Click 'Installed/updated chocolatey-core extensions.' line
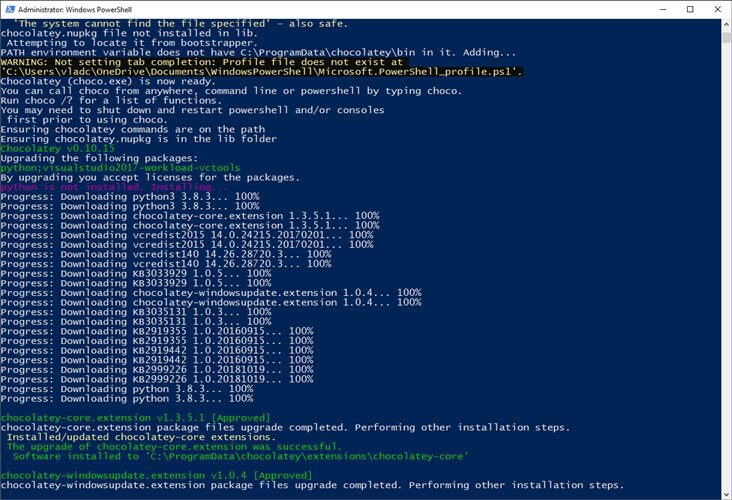The image size is (732, 500). pyautogui.click(x=141, y=437)
